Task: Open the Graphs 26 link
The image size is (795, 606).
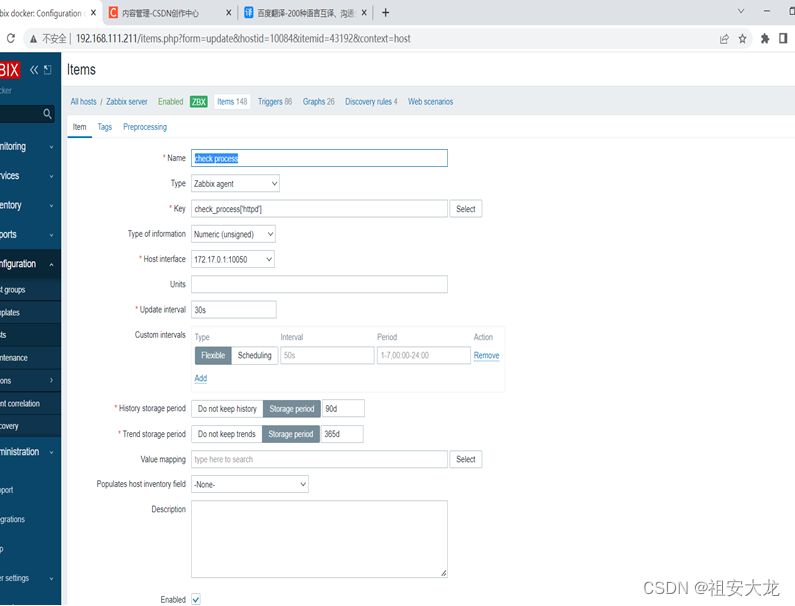Action: coord(318,101)
